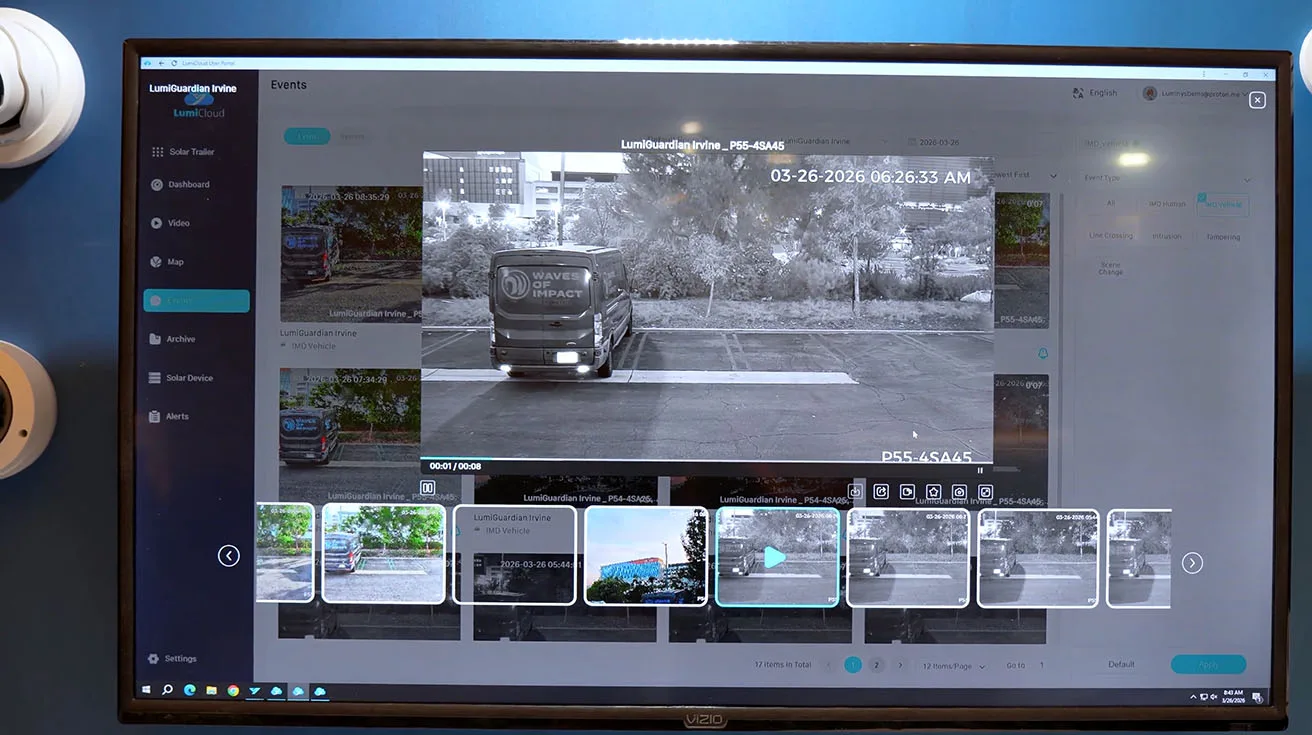Click the snapshot camera icon below video
The width and height of the screenshot is (1312, 735).
959,492
